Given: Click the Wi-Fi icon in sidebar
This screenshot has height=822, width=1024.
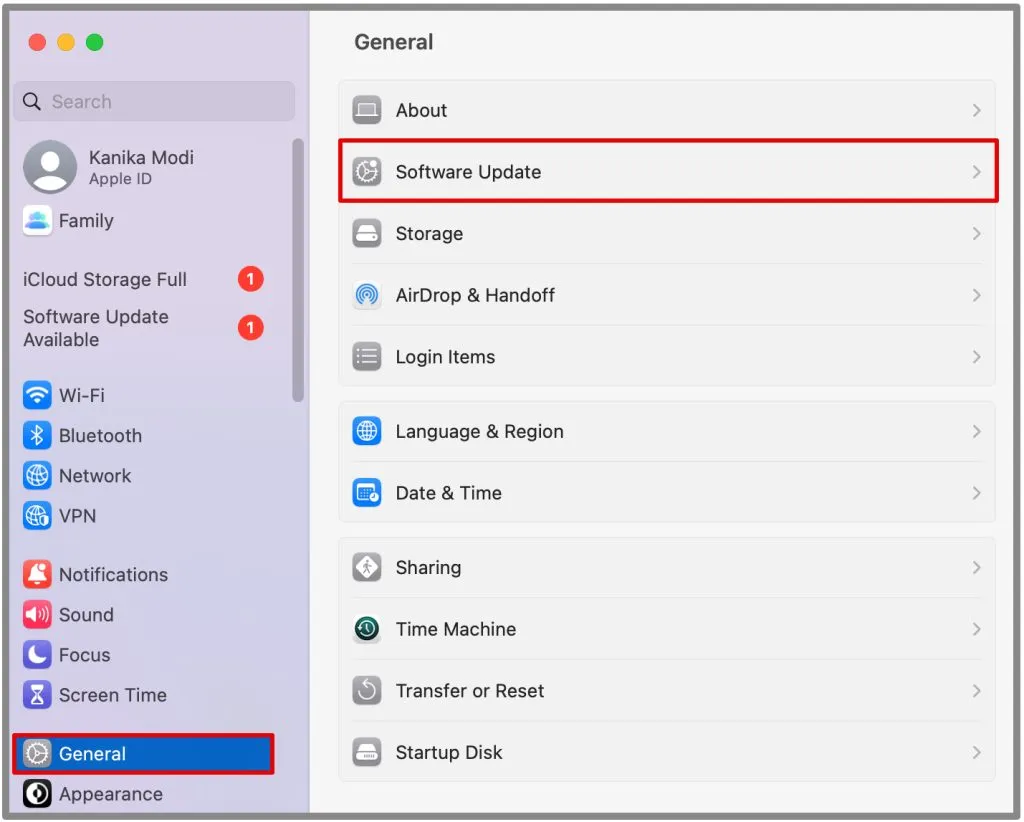Looking at the screenshot, I should (37, 395).
